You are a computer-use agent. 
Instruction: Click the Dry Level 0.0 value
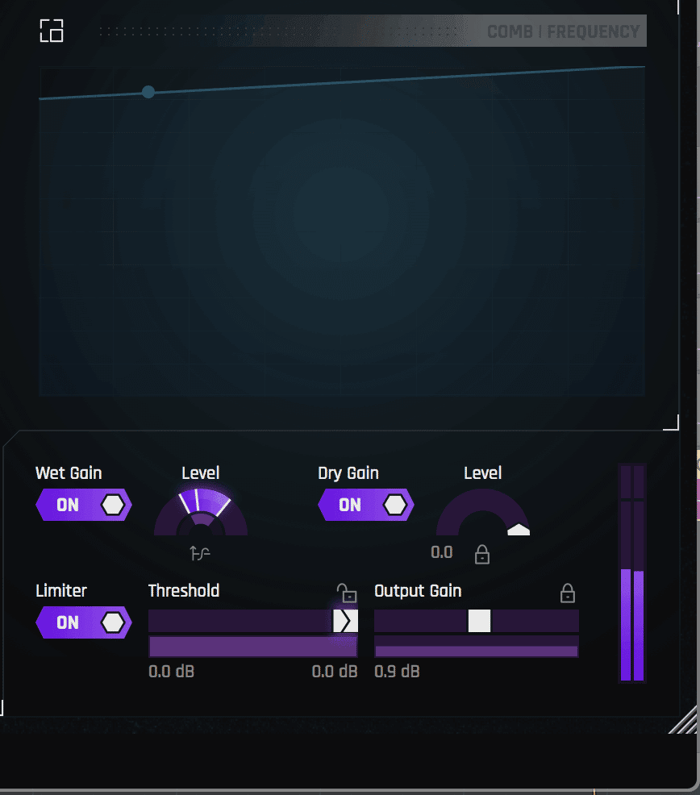point(441,553)
